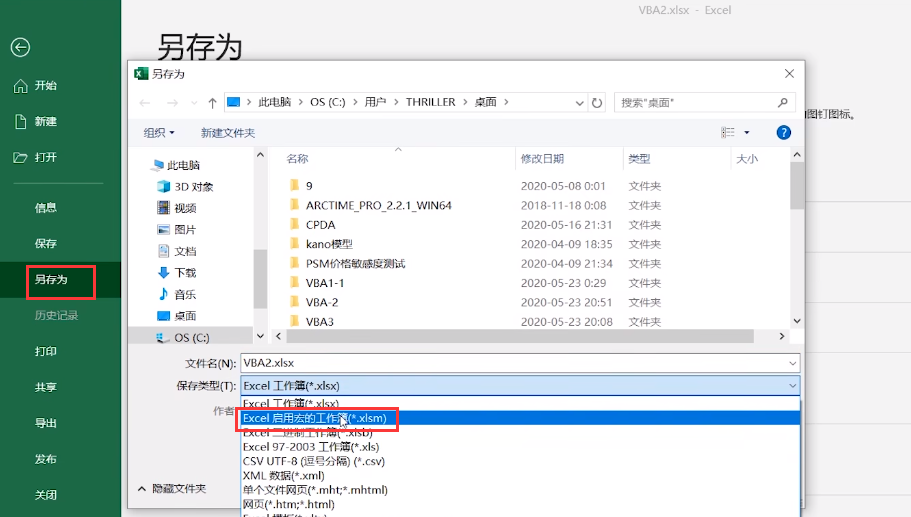
Task: Close the 另存为 dialog
Action: pyautogui.click(x=789, y=73)
